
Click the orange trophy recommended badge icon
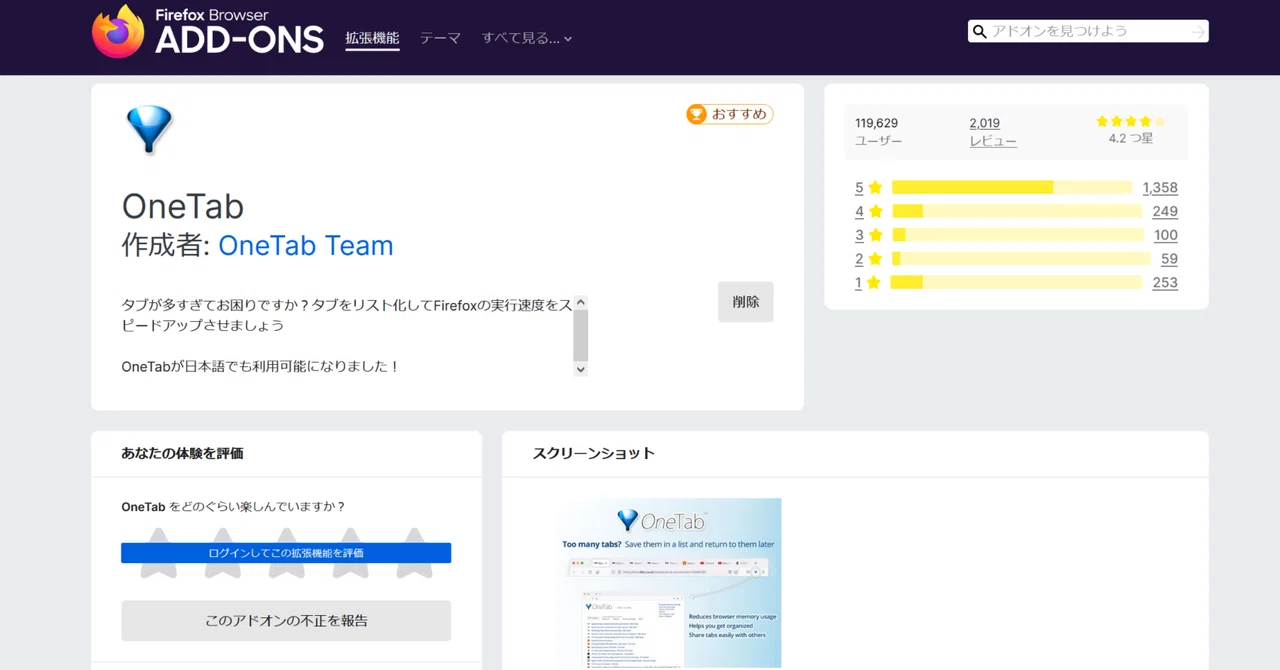pyautogui.click(x=696, y=114)
